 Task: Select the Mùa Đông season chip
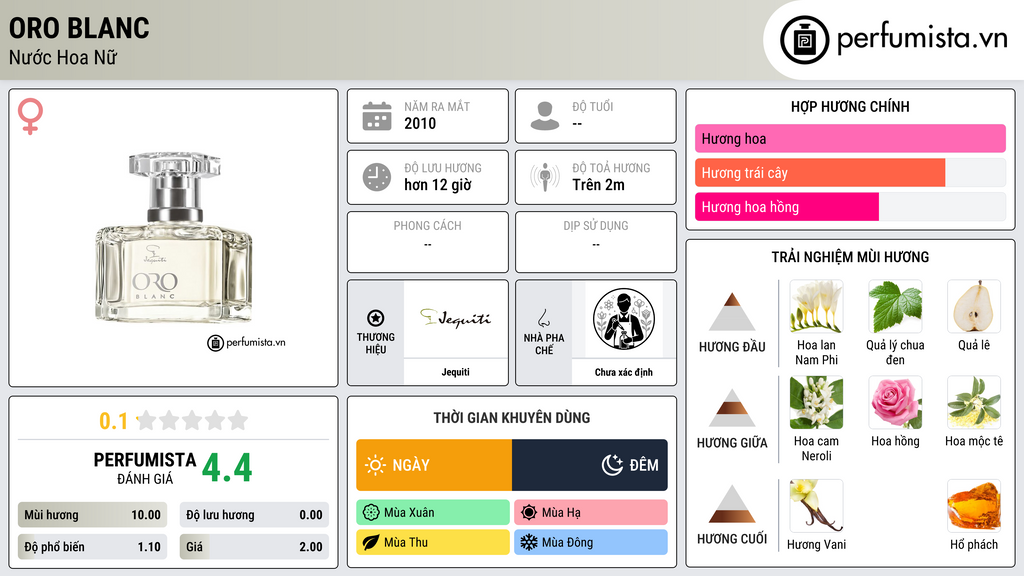(x=591, y=542)
